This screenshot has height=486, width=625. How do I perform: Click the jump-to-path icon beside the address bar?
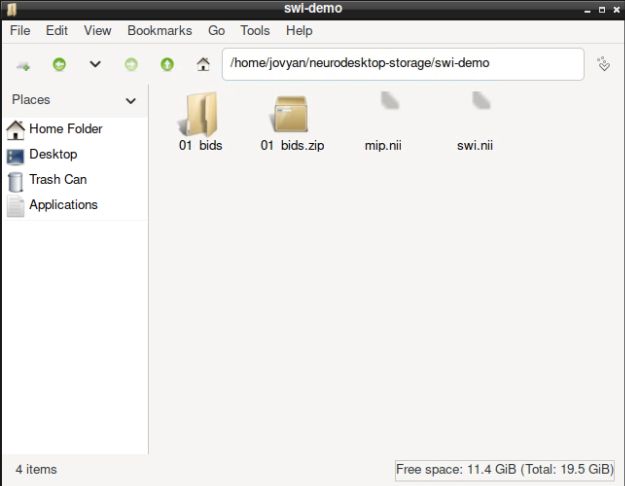click(x=603, y=64)
